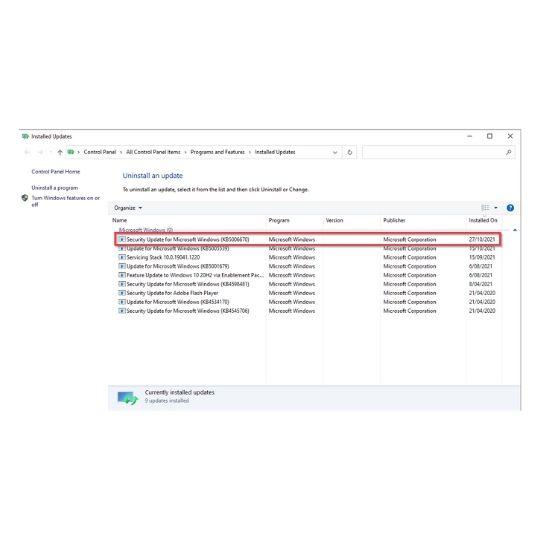Sort by the Name column header
The image size is (540, 540).
(x=120, y=220)
